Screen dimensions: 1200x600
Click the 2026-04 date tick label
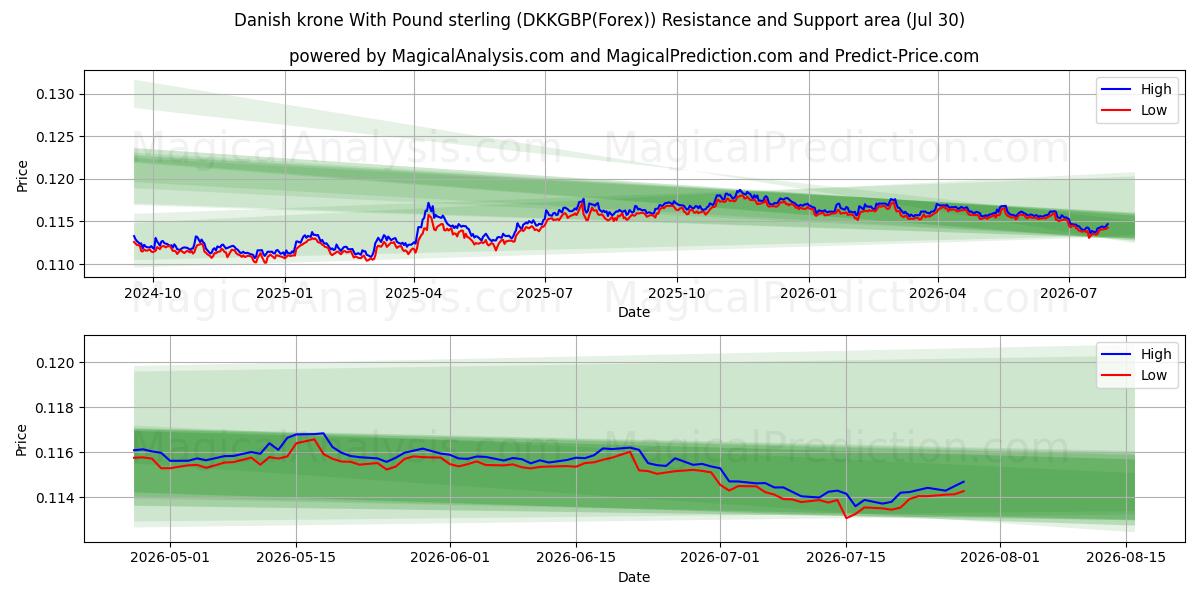[937, 293]
